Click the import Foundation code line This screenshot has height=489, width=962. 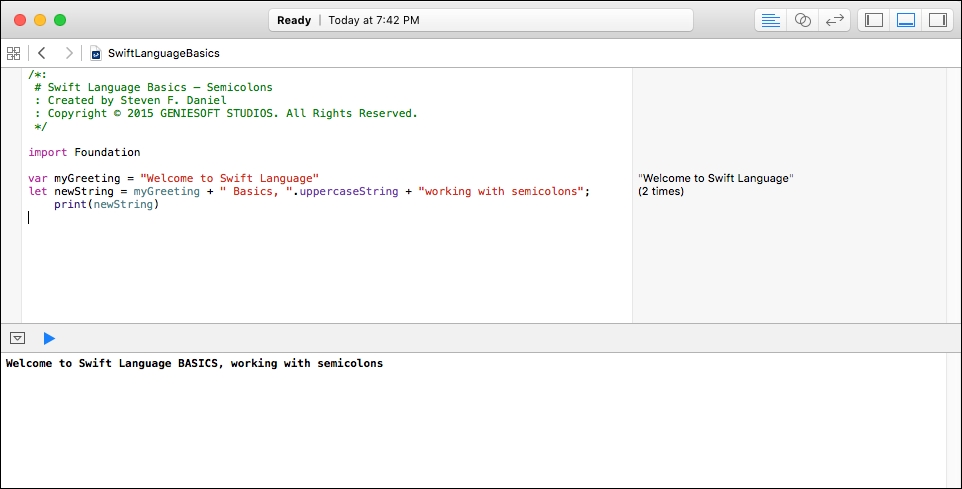[x=84, y=152]
